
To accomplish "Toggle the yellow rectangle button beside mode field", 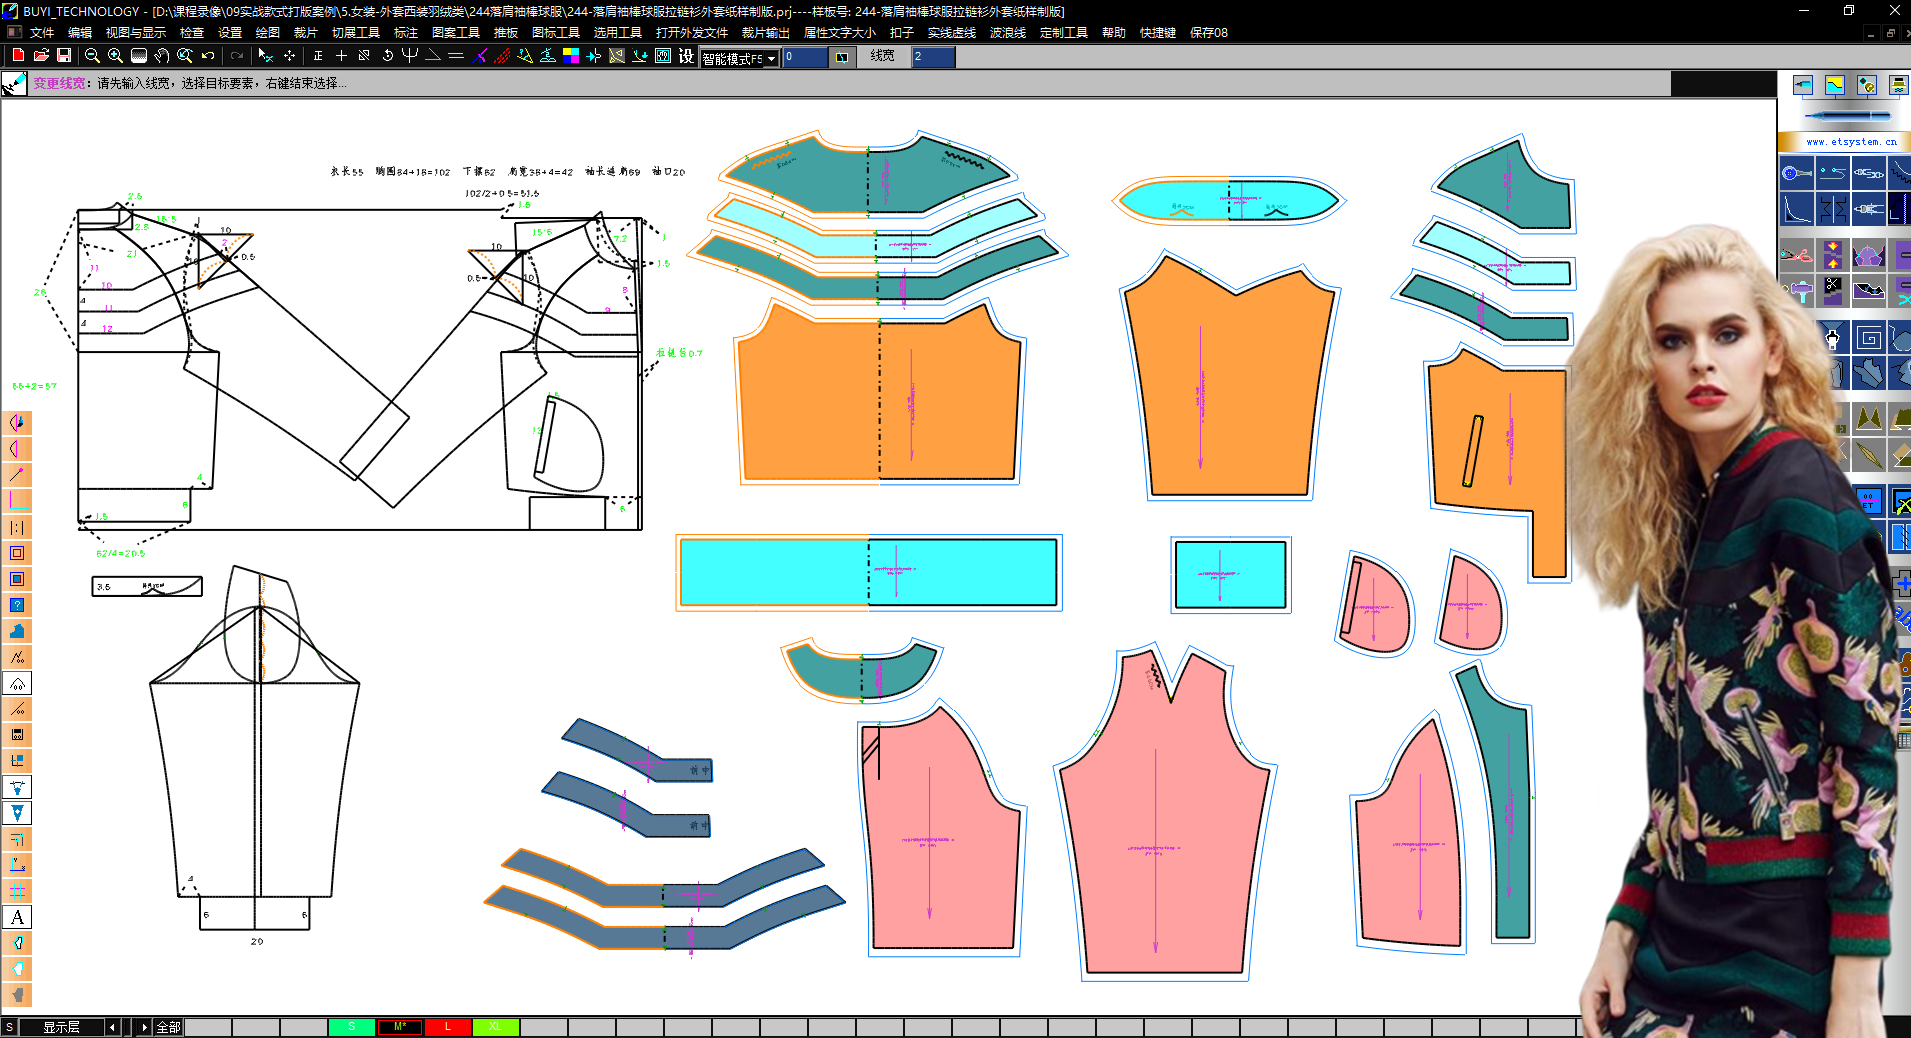I will (842, 57).
